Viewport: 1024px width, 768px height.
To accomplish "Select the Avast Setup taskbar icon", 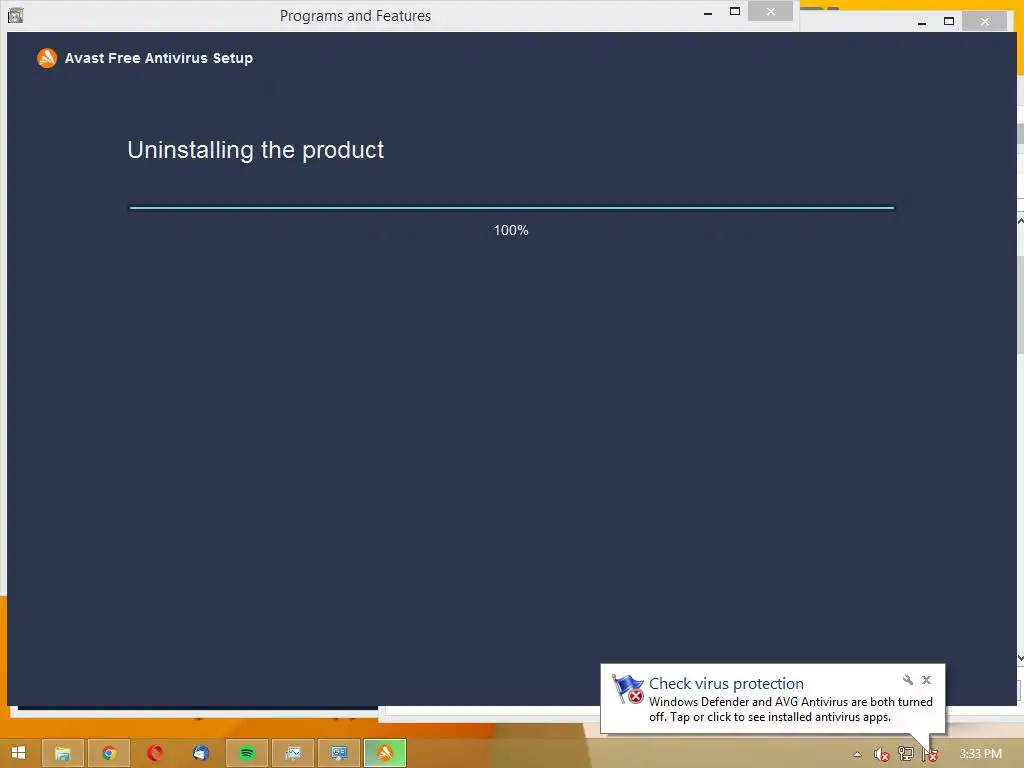I will [385, 754].
